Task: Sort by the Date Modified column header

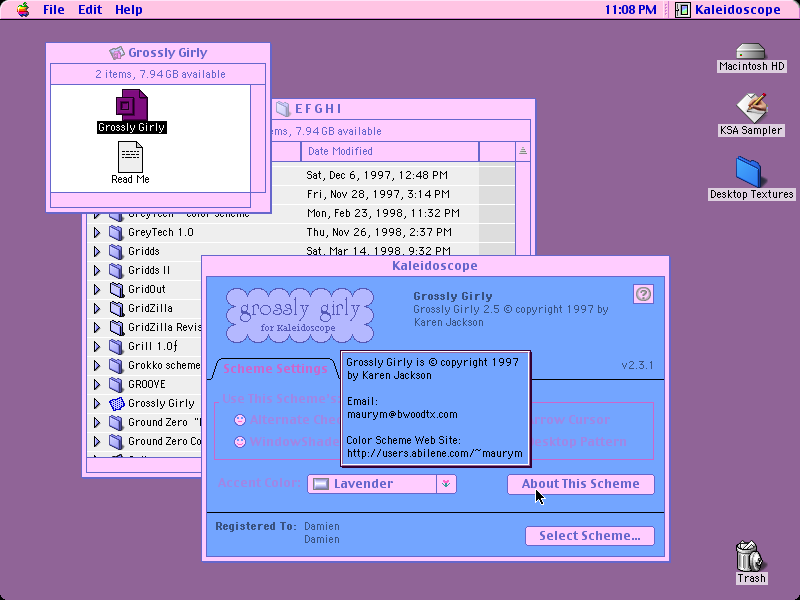Action: [390, 151]
